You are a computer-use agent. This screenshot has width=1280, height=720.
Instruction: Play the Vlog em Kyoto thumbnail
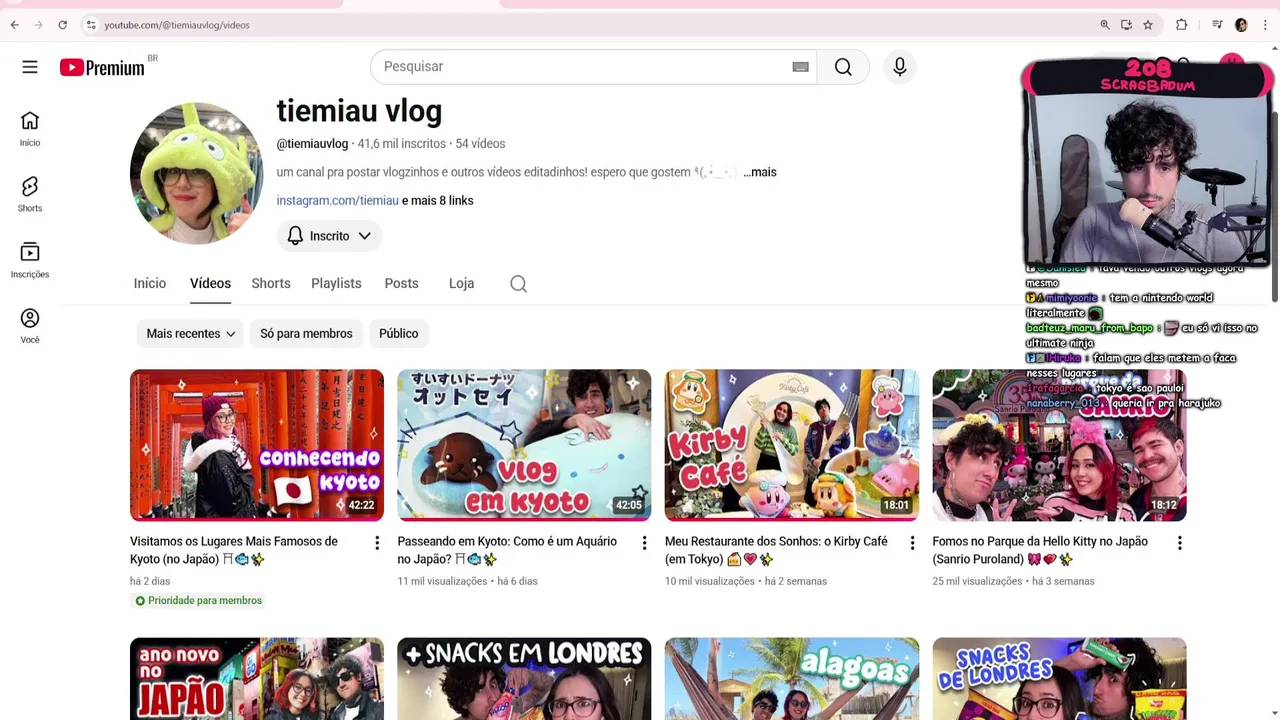click(524, 445)
